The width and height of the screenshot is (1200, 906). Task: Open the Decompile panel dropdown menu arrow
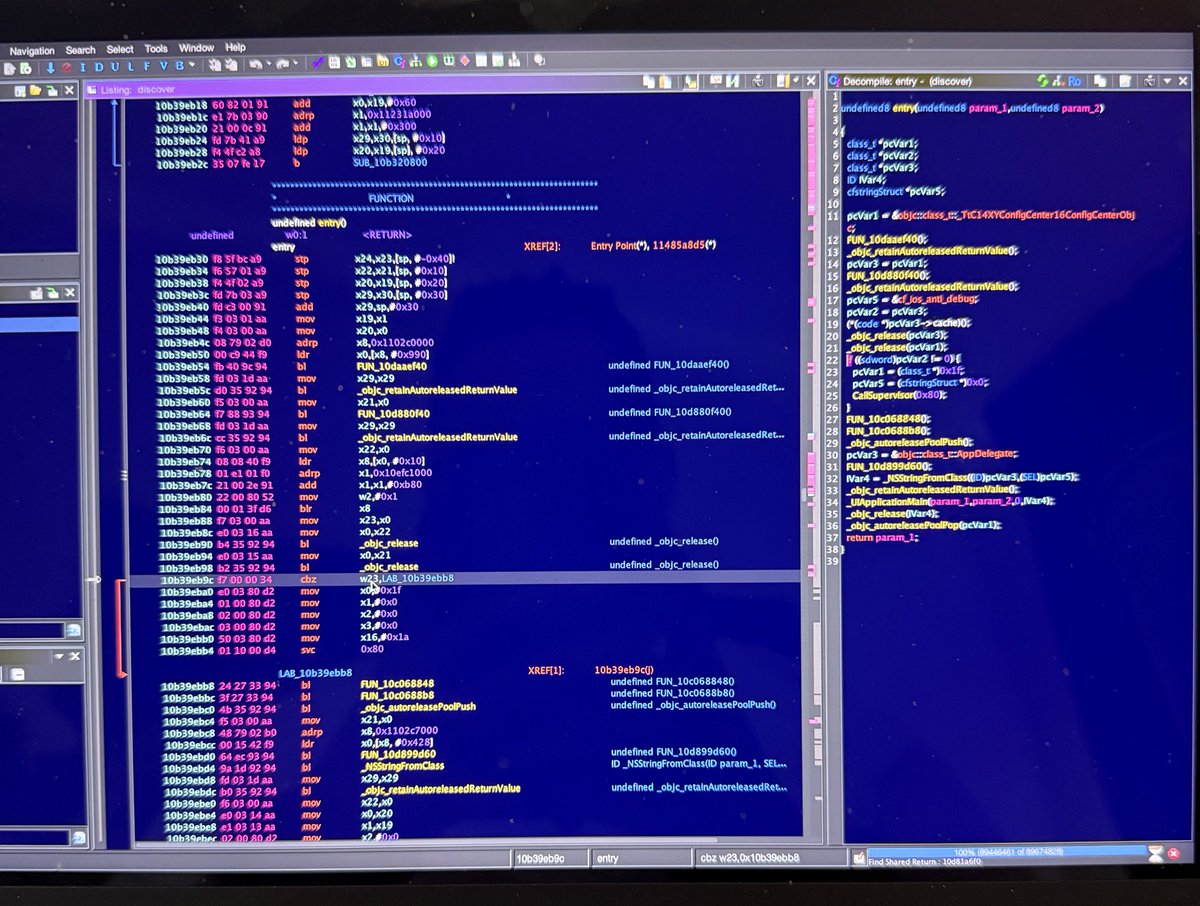pos(1167,81)
